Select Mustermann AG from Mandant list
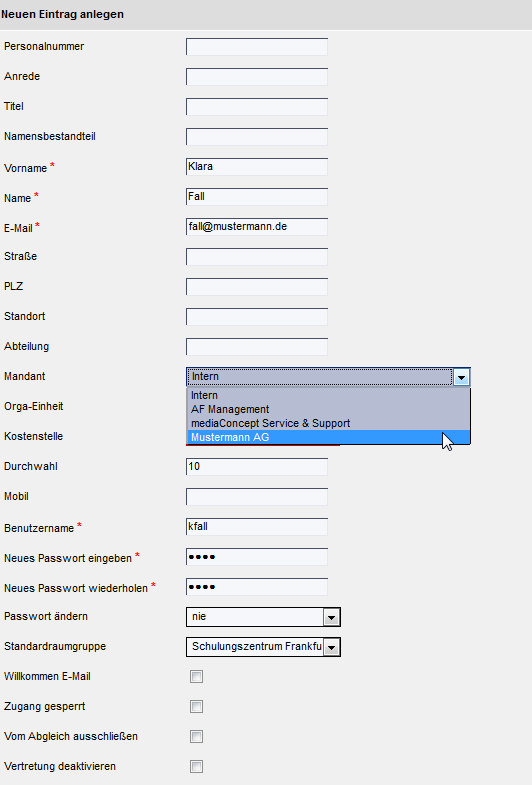 pyautogui.click(x=328, y=437)
